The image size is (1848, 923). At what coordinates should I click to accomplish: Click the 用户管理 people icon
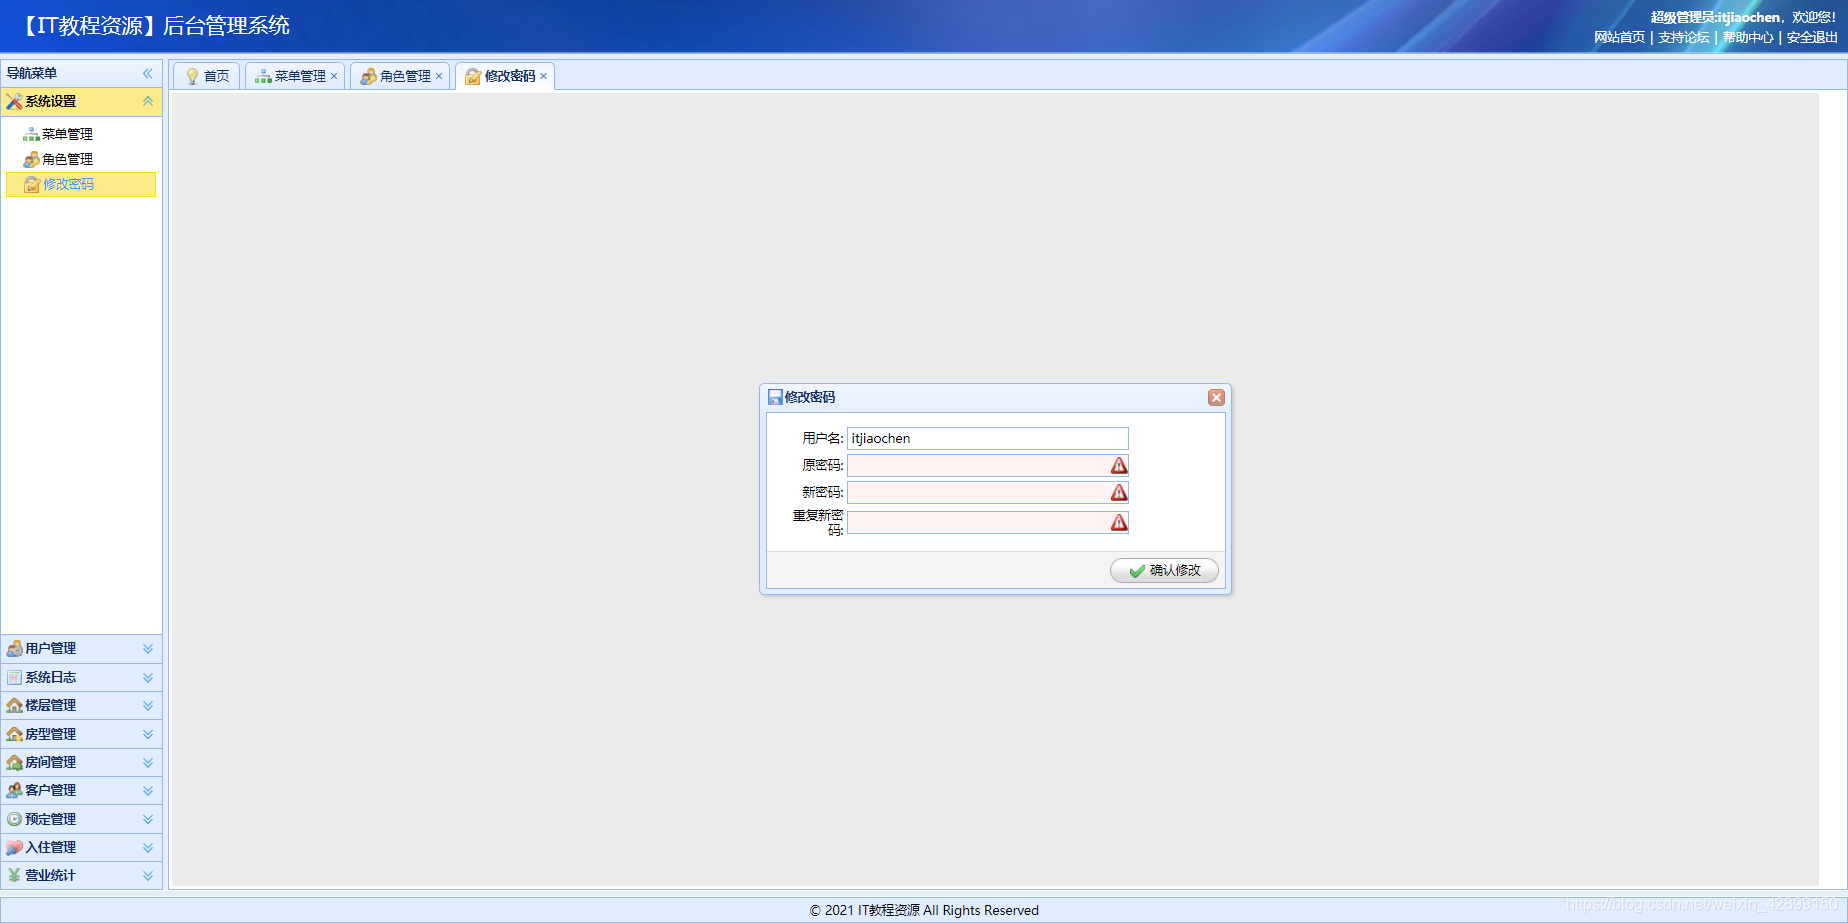point(14,649)
